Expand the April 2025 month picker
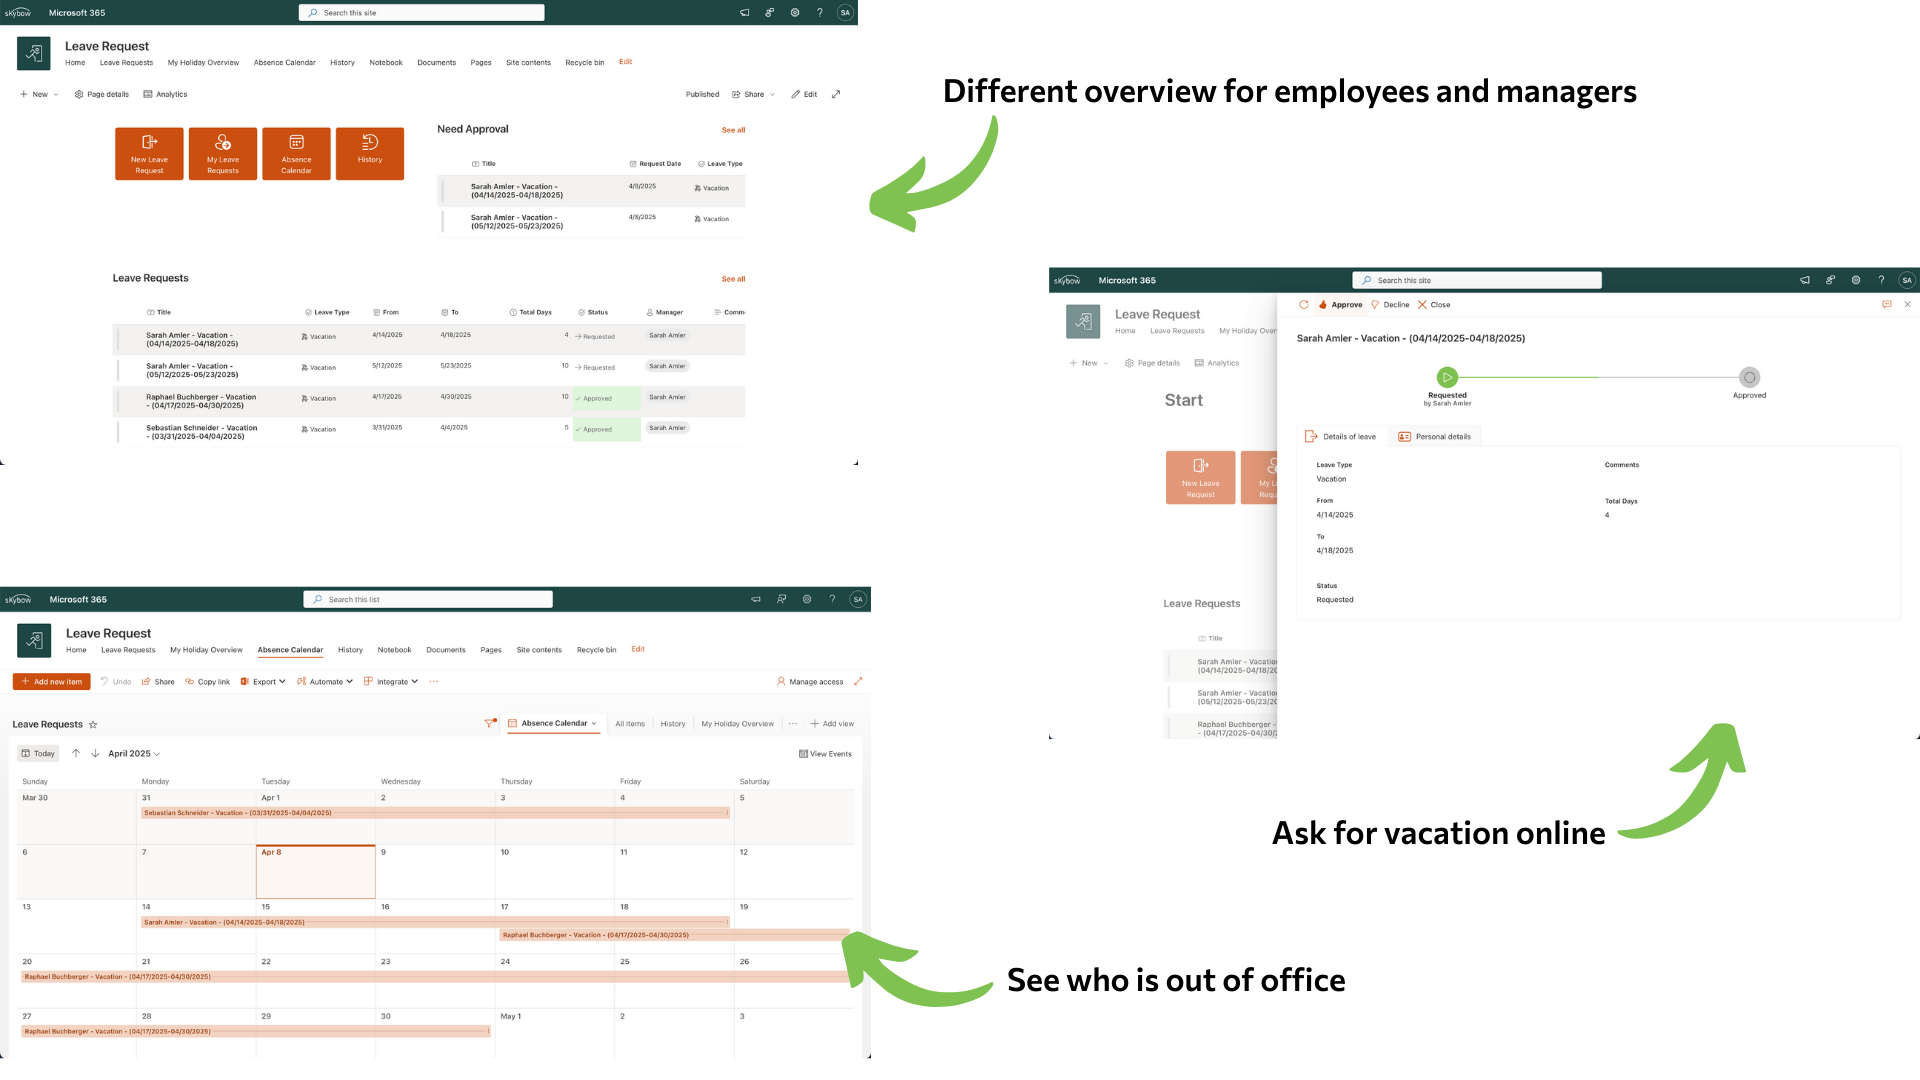Viewport: 1920px width, 1080px height. tap(134, 754)
